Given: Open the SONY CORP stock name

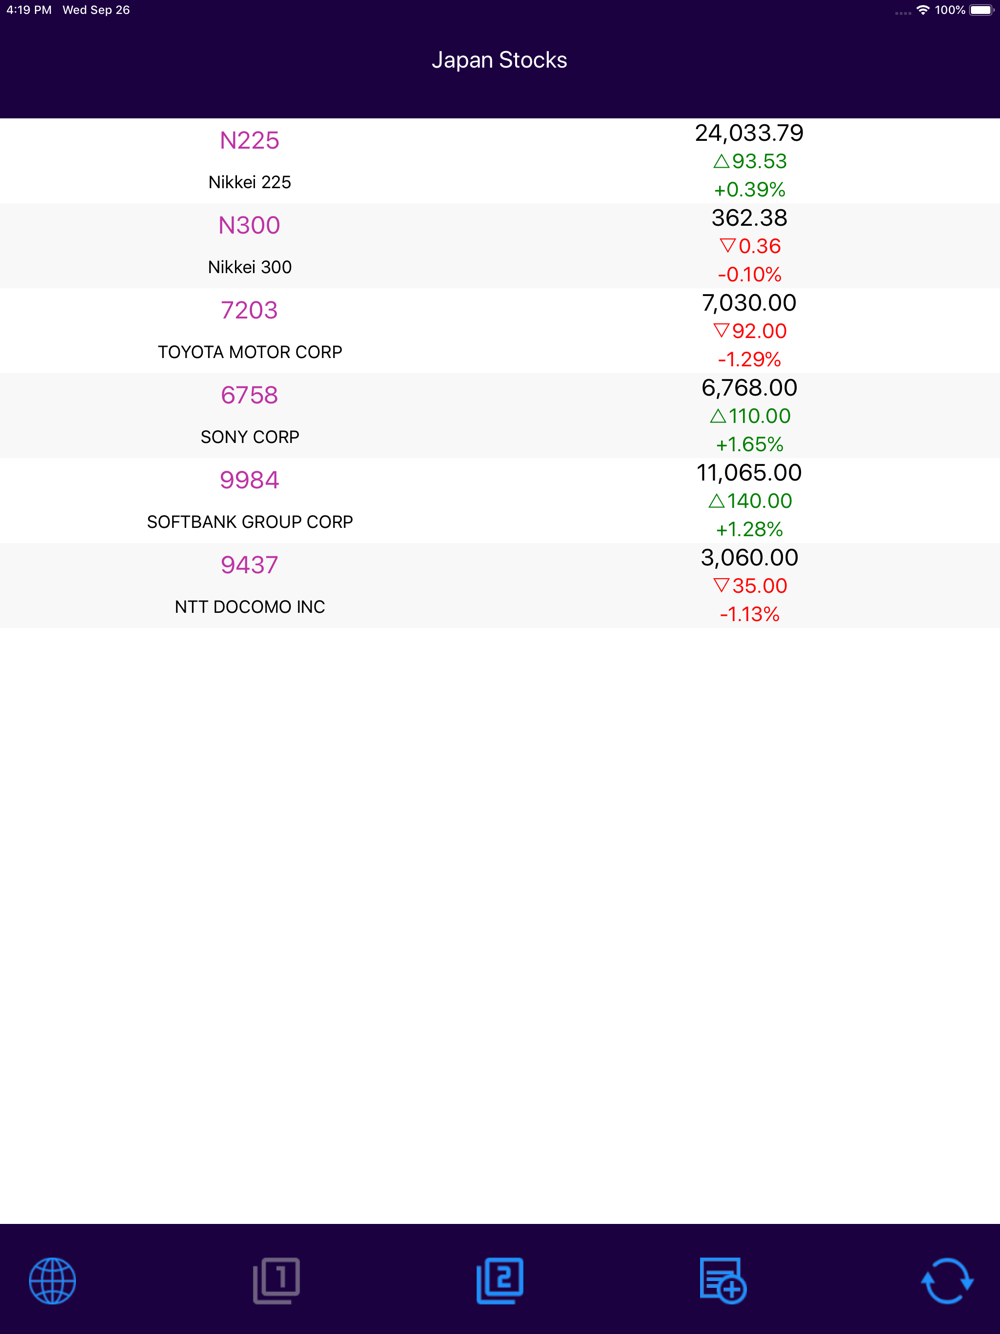Looking at the screenshot, I should click(x=250, y=437).
